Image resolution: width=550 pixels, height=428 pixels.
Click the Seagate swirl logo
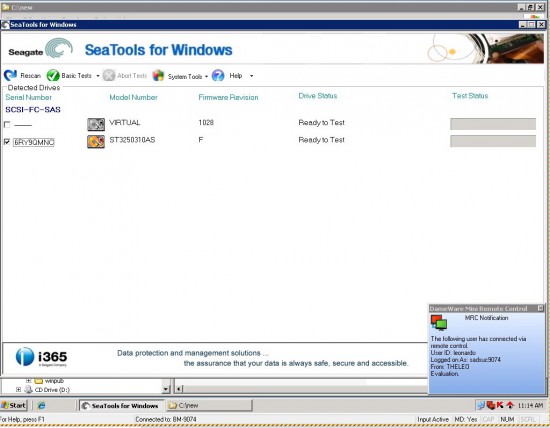[59, 48]
